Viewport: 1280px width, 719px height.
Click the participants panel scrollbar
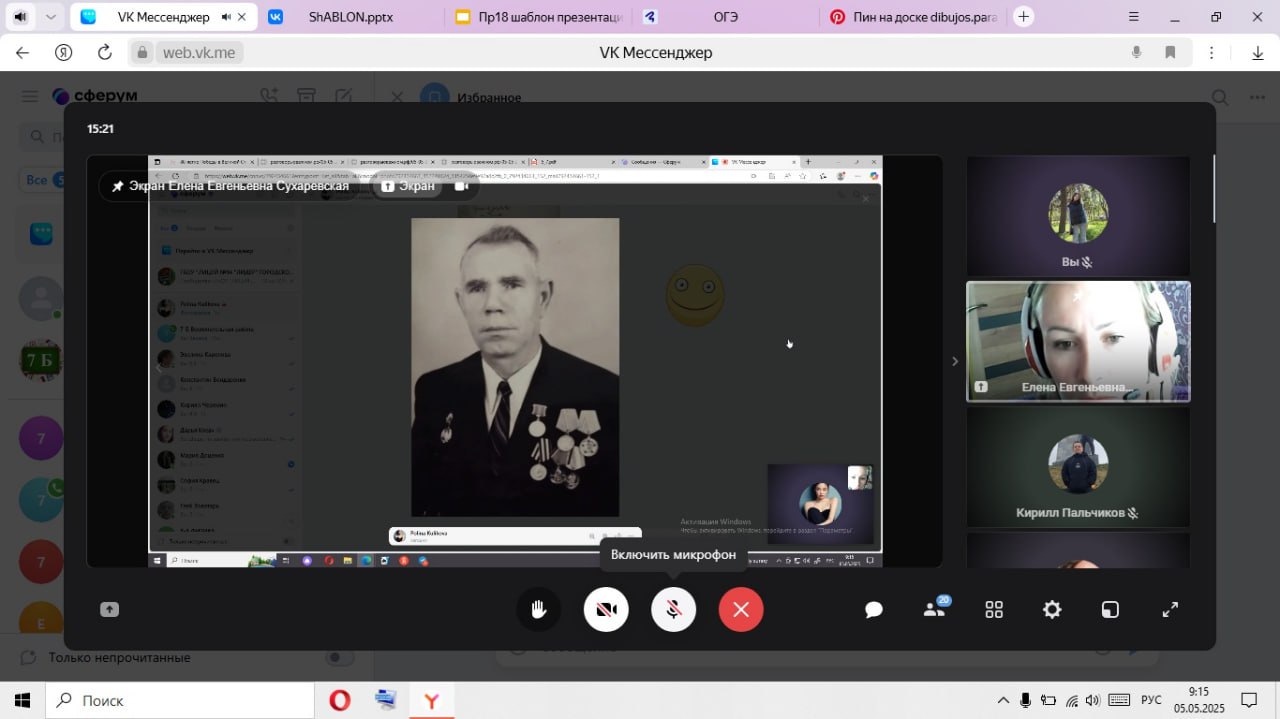pyautogui.click(x=1215, y=188)
